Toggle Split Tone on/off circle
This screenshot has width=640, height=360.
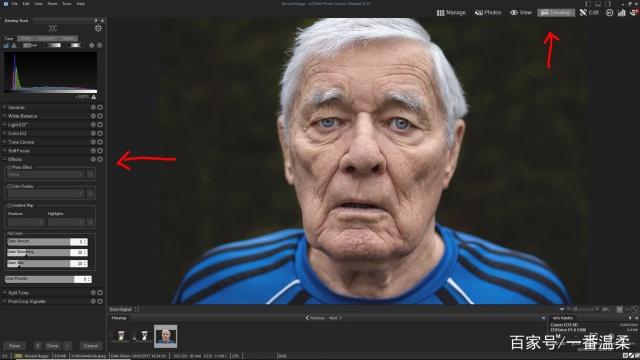[100, 293]
